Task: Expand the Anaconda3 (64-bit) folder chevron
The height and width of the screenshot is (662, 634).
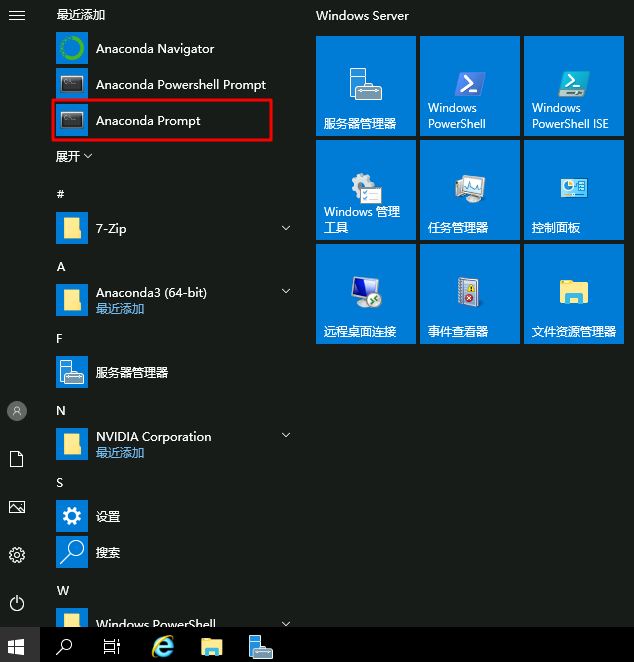Action: click(x=286, y=291)
